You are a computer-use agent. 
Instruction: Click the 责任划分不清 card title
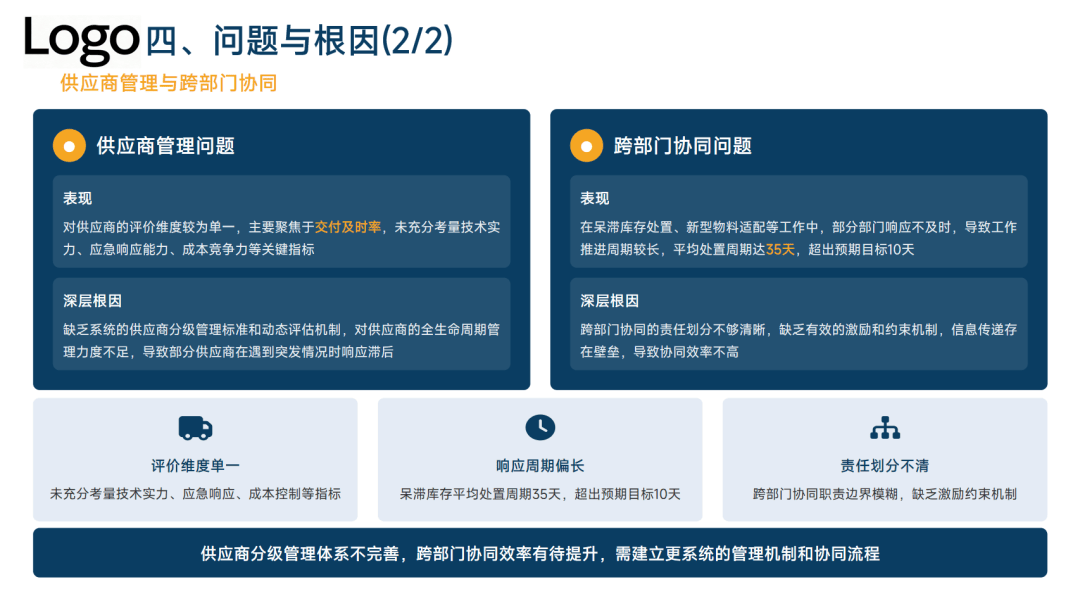click(885, 466)
